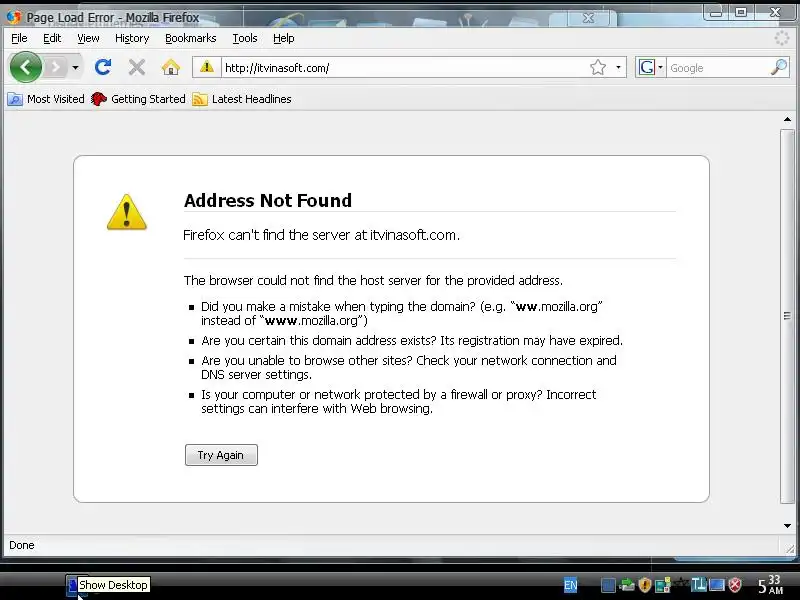Open the View menu
Image resolution: width=800 pixels, height=600 pixels.
point(88,38)
